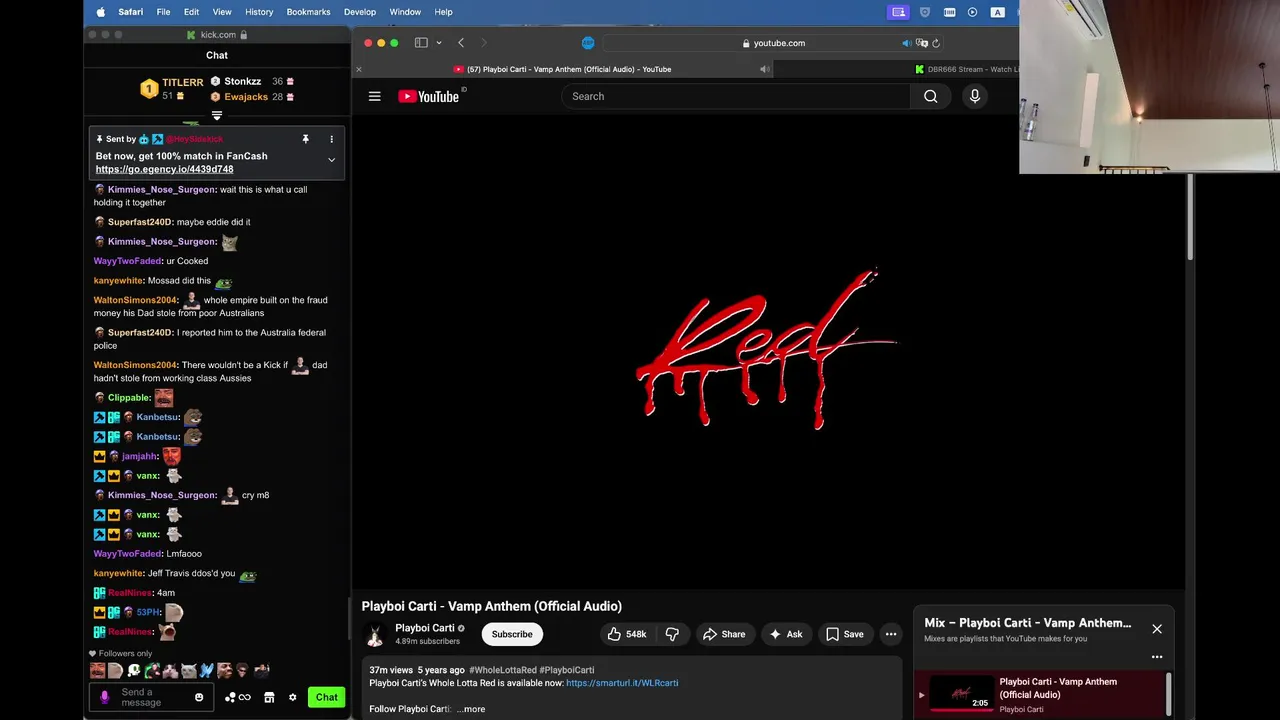Click the Share button under video
This screenshot has width=1280, height=720.
pyautogui.click(x=724, y=634)
